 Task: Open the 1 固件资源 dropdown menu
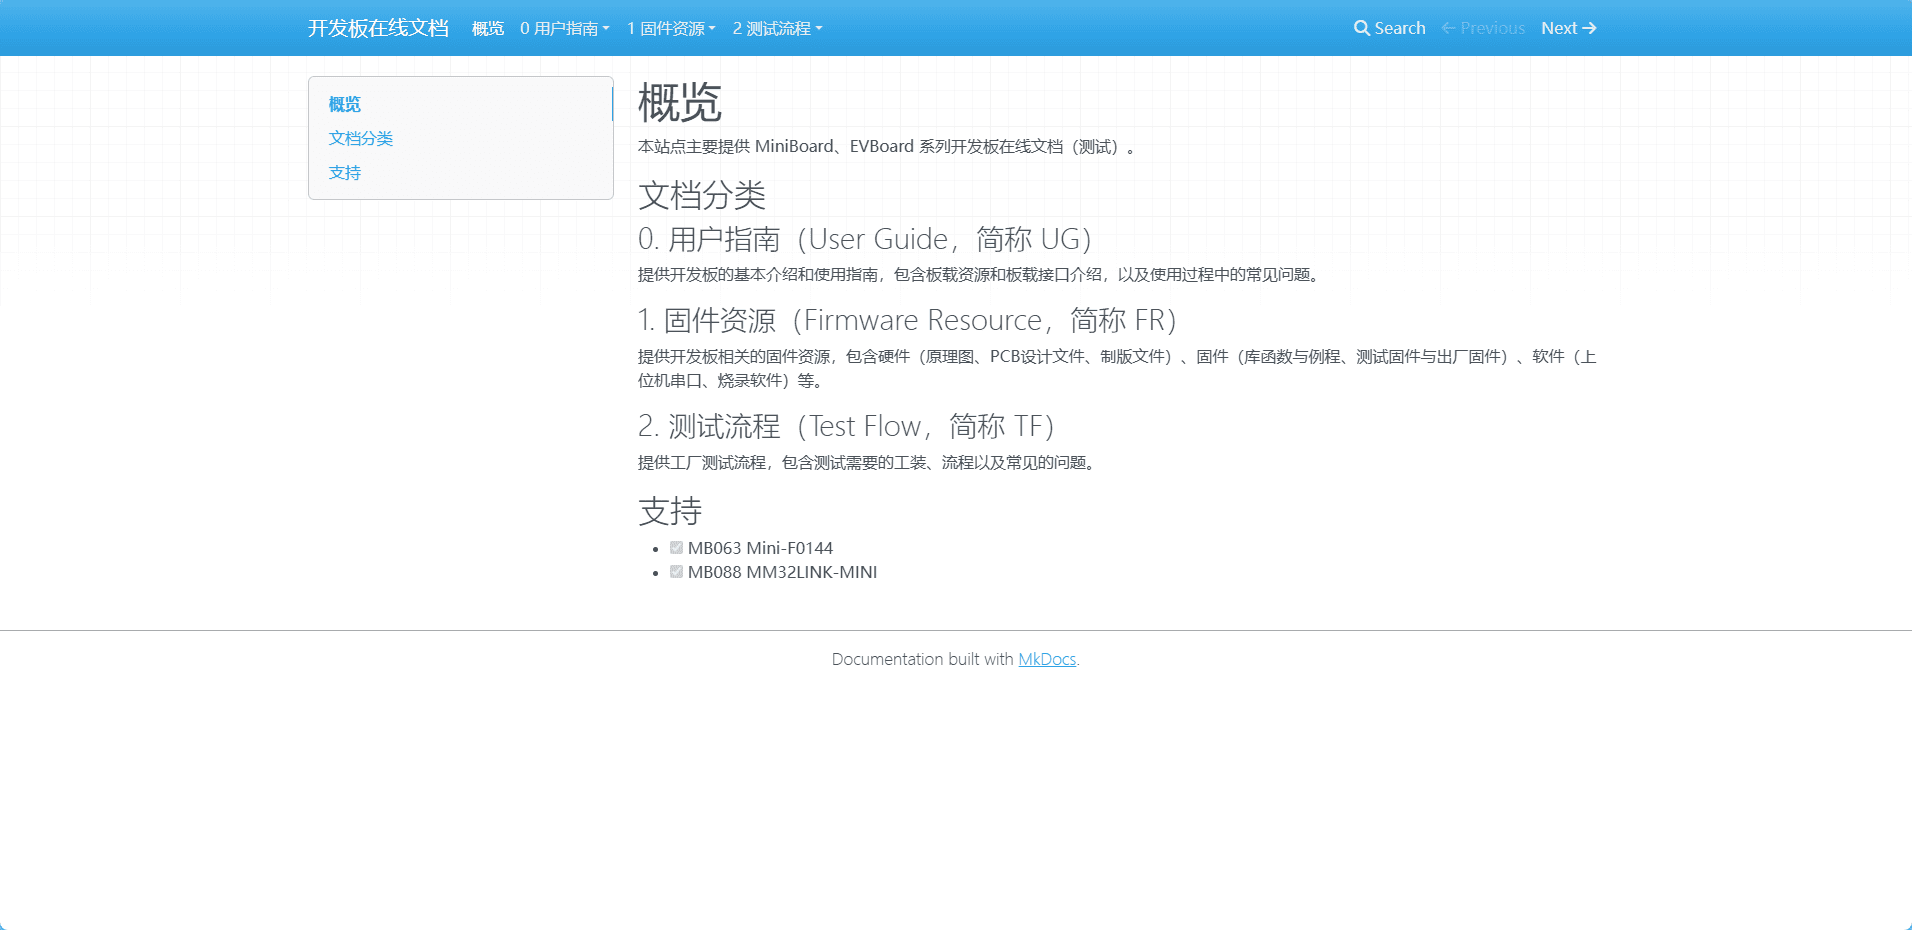[x=671, y=28]
